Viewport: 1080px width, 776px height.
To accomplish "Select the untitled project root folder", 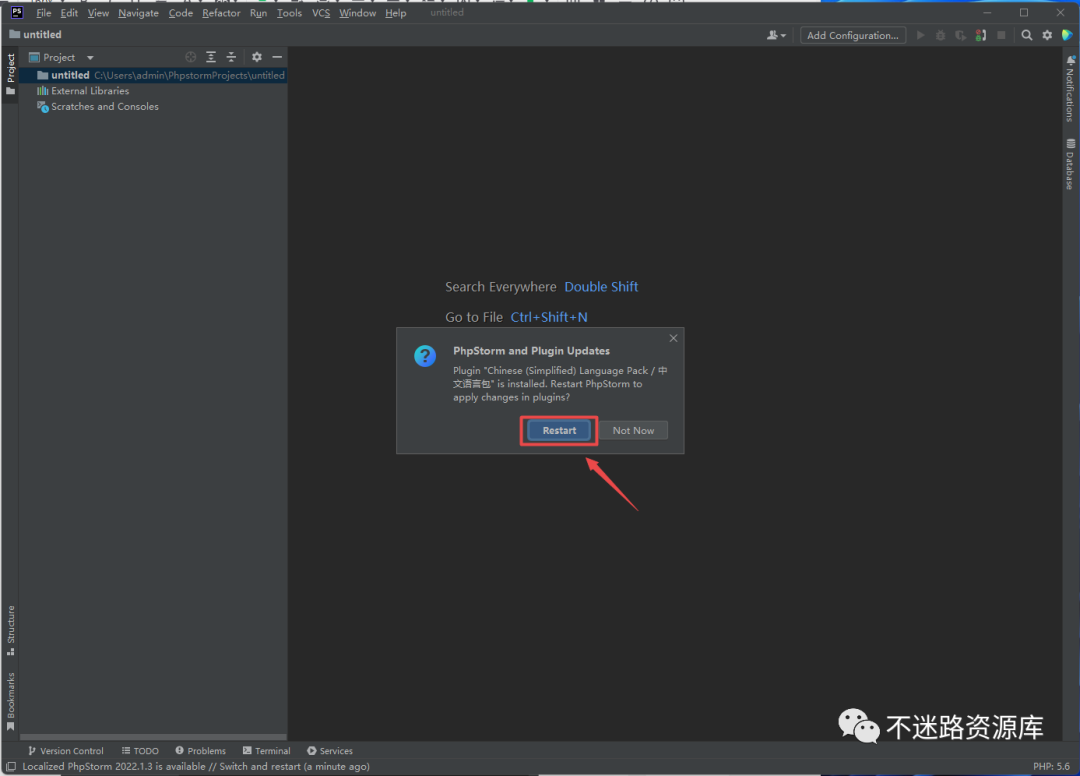I will point(153,75).
